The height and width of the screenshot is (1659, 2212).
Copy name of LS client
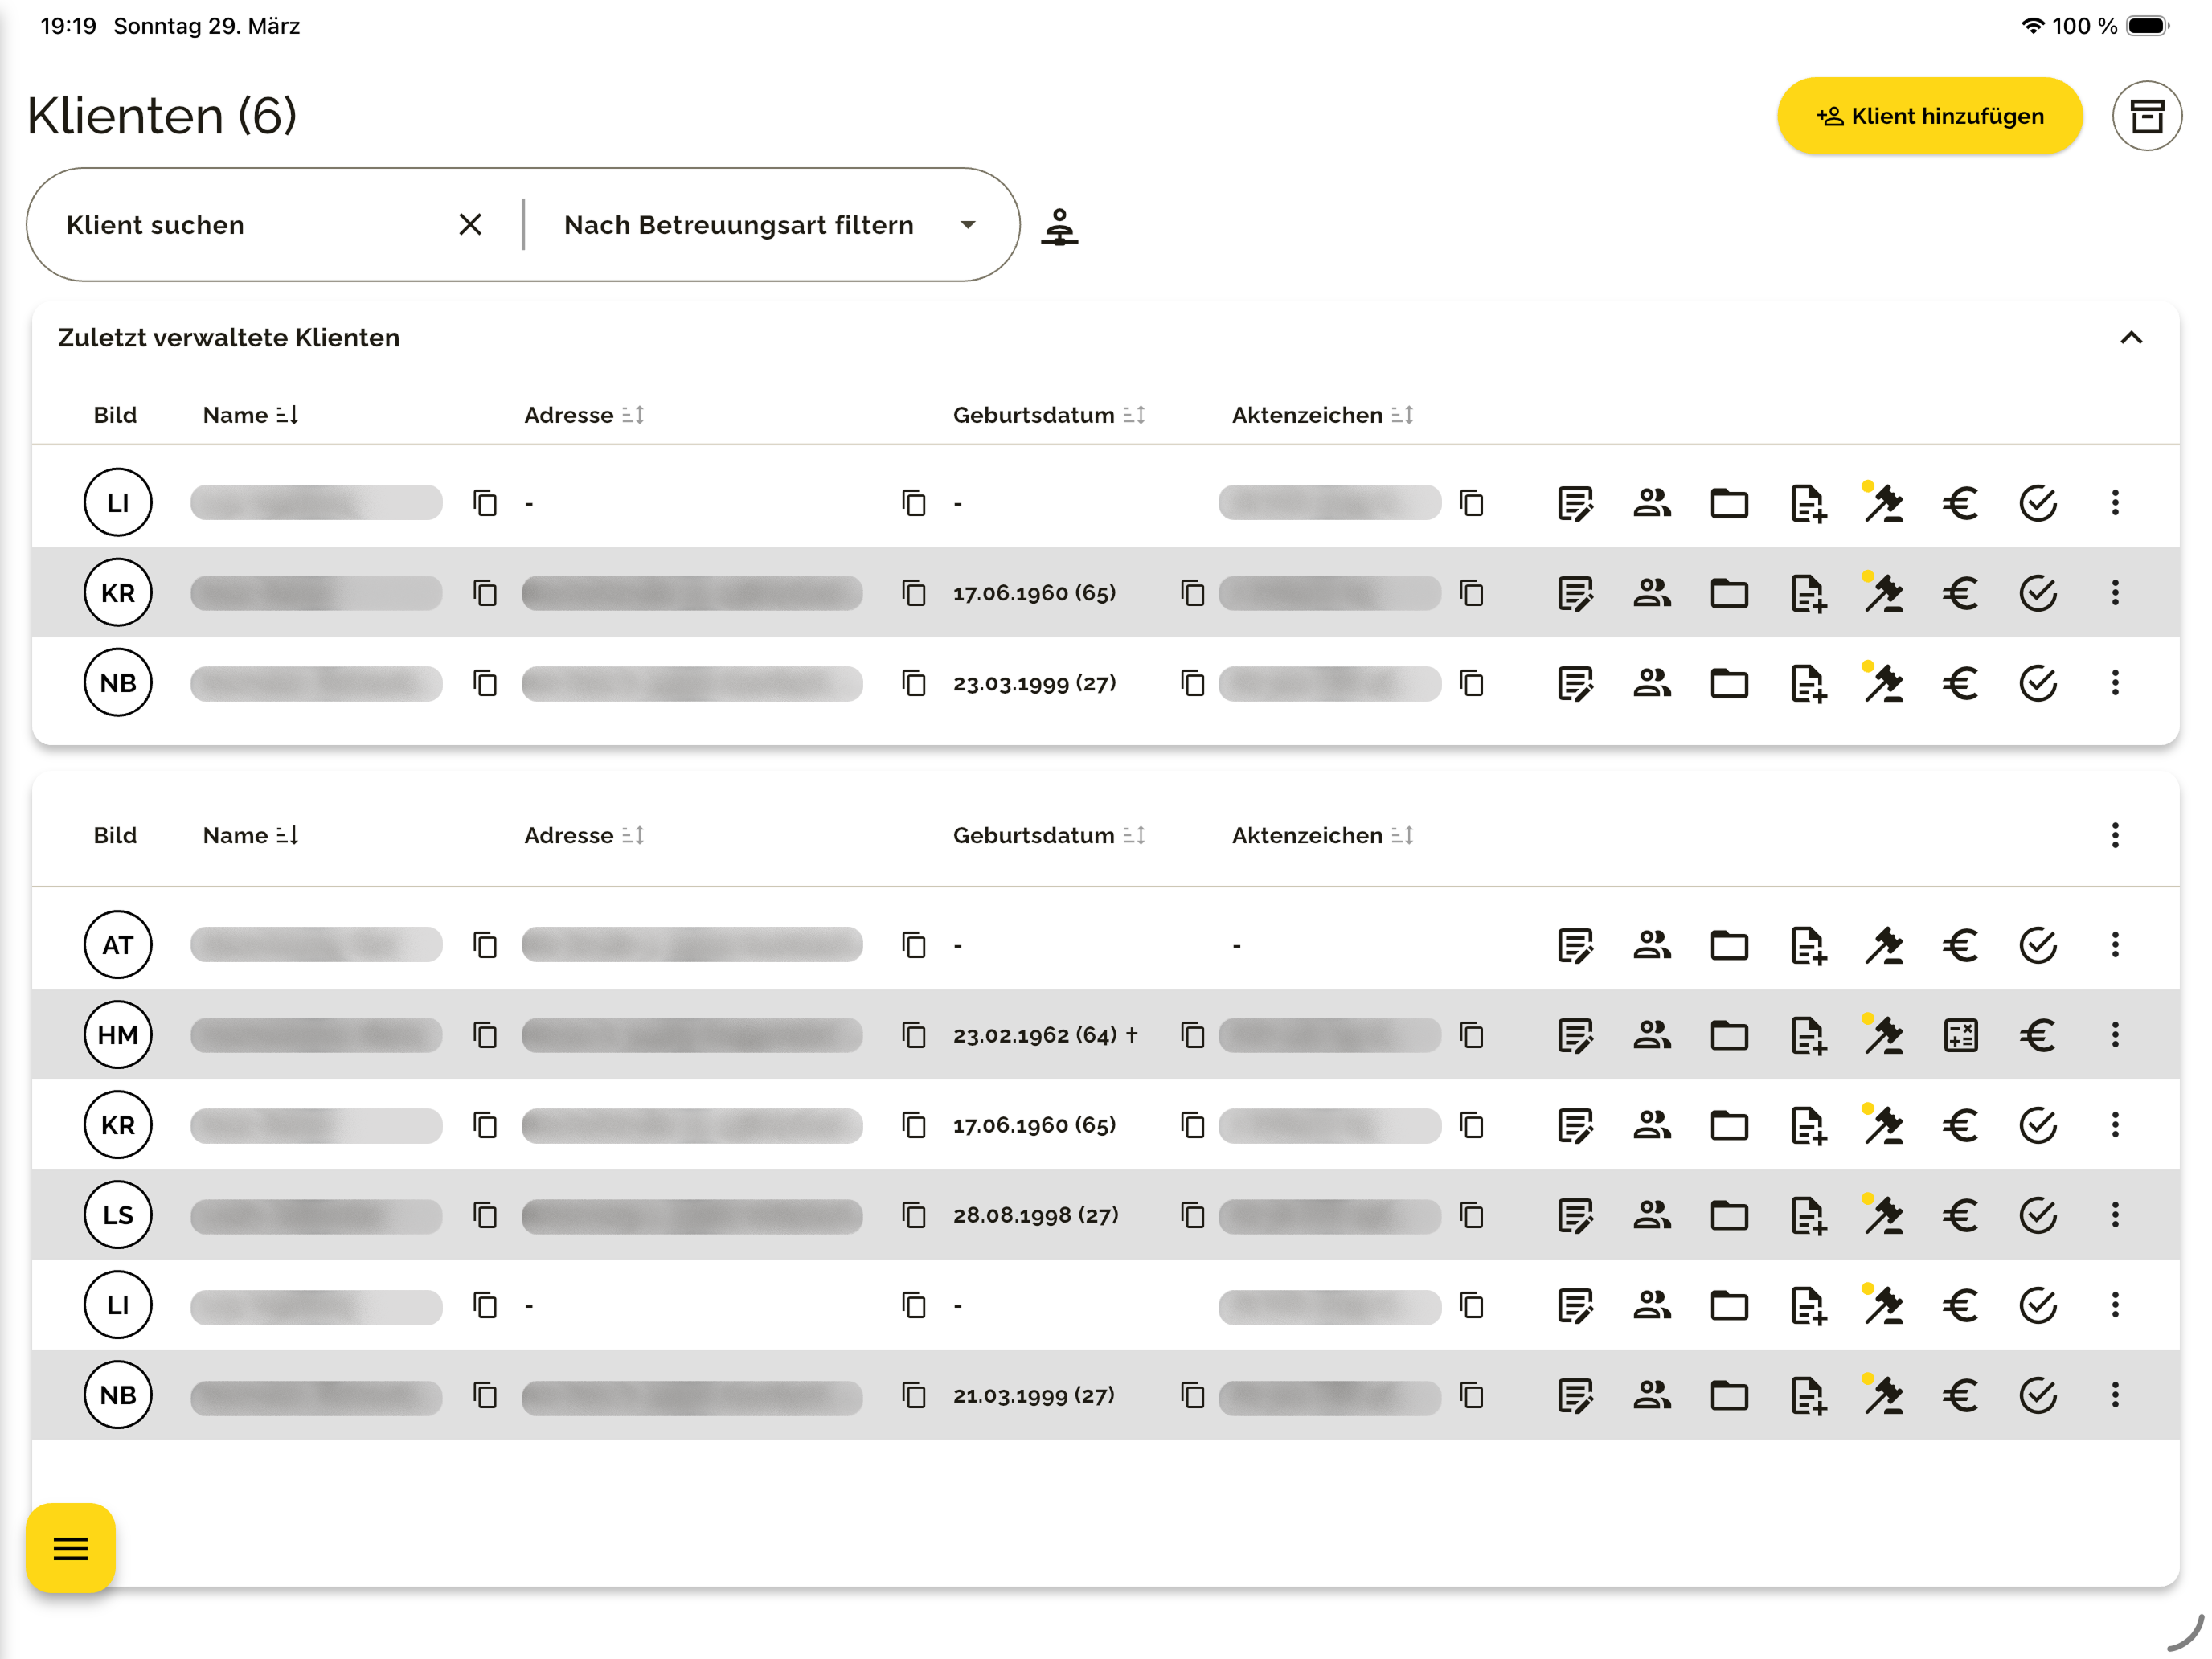485,1215
